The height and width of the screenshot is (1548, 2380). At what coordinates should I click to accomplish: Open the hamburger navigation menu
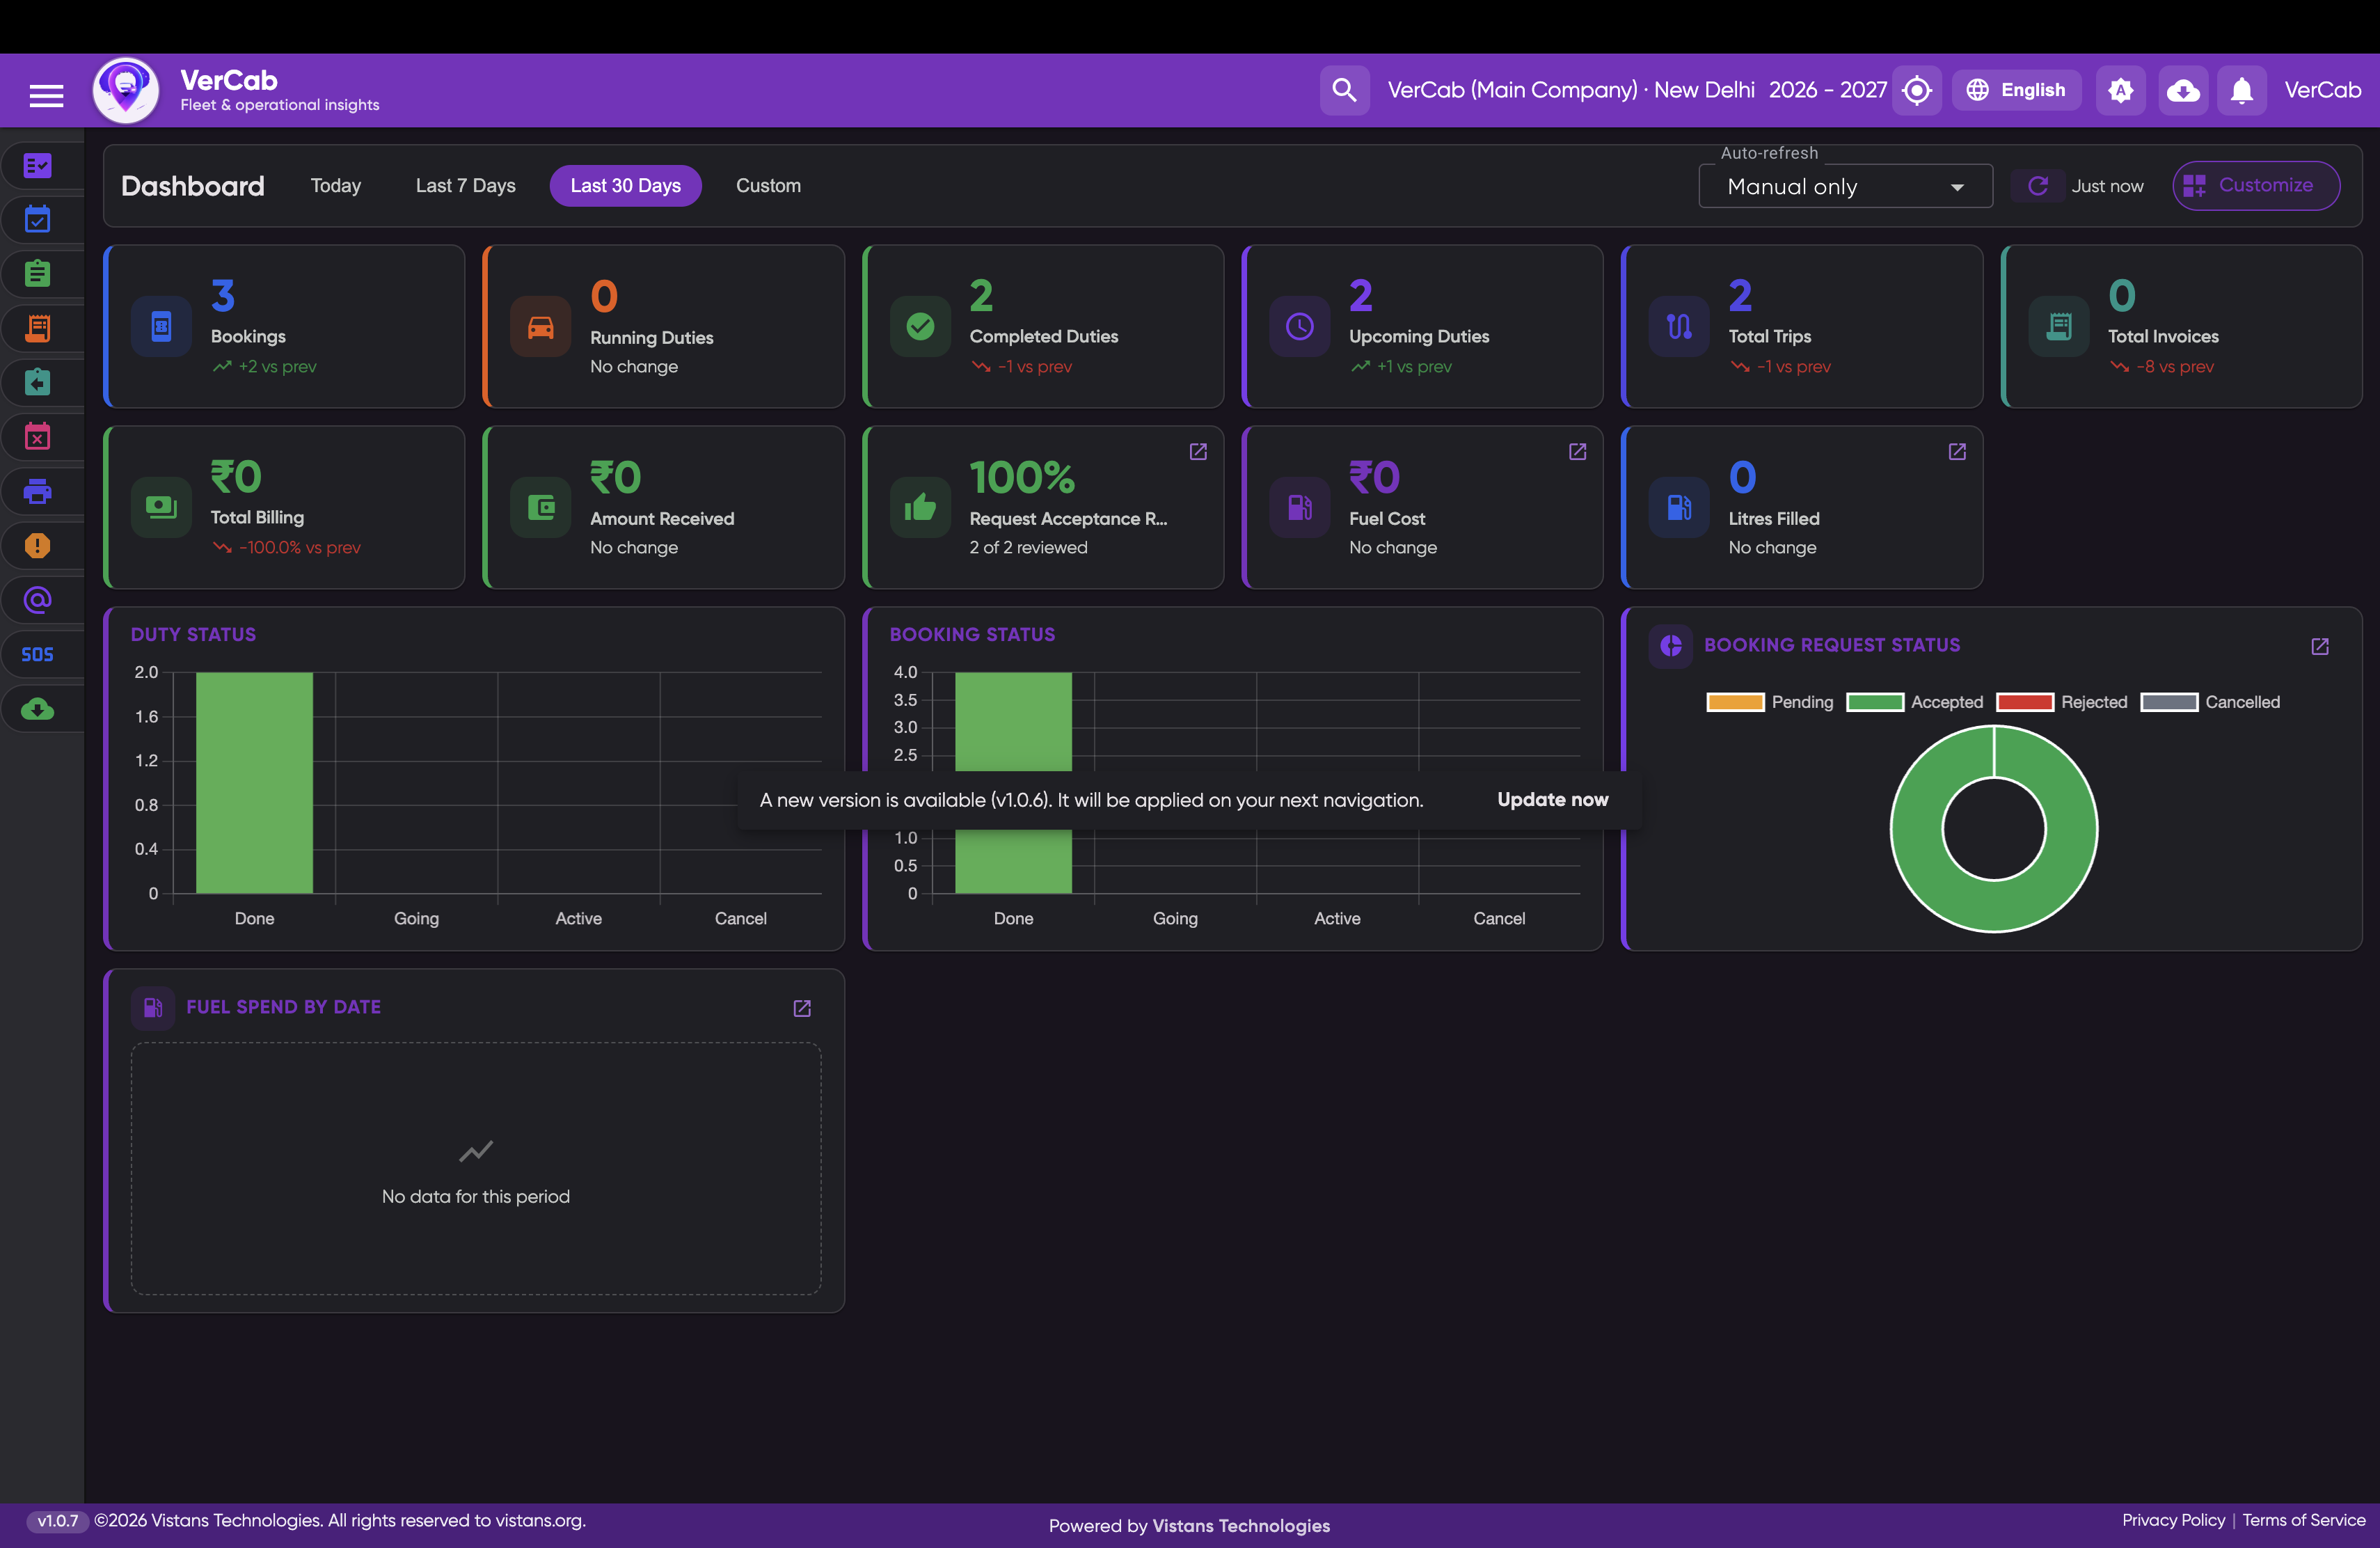pos(46,95)
